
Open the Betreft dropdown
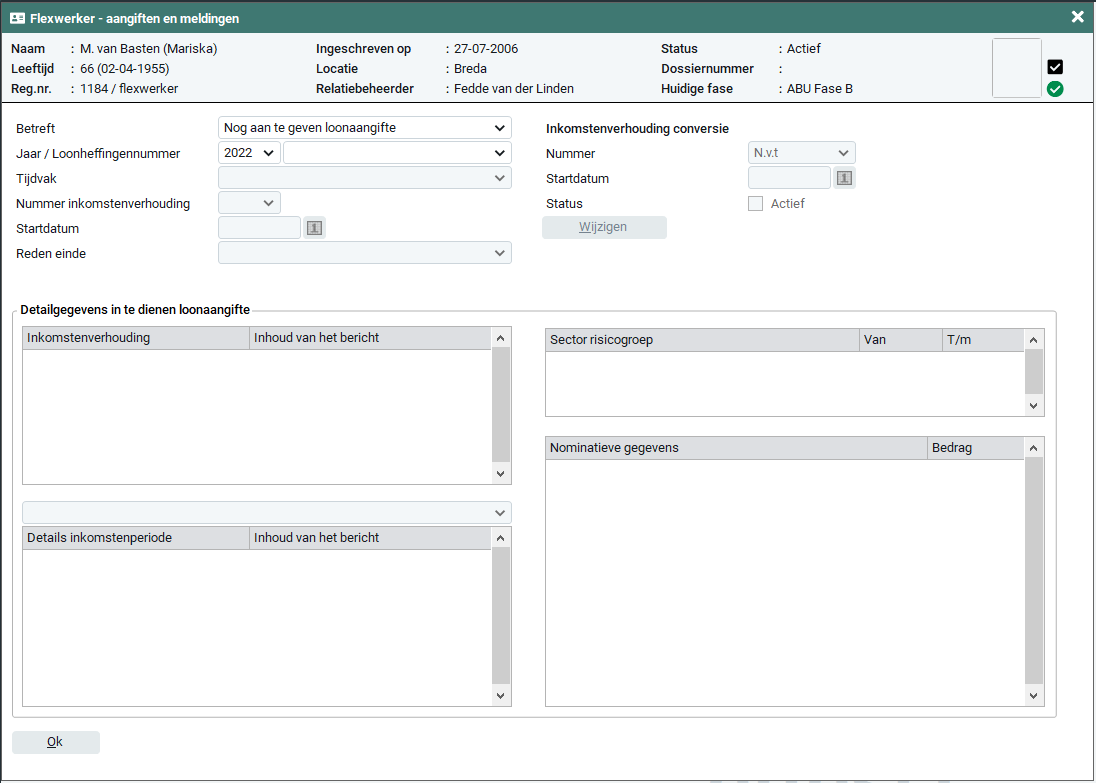click(364, 128)
